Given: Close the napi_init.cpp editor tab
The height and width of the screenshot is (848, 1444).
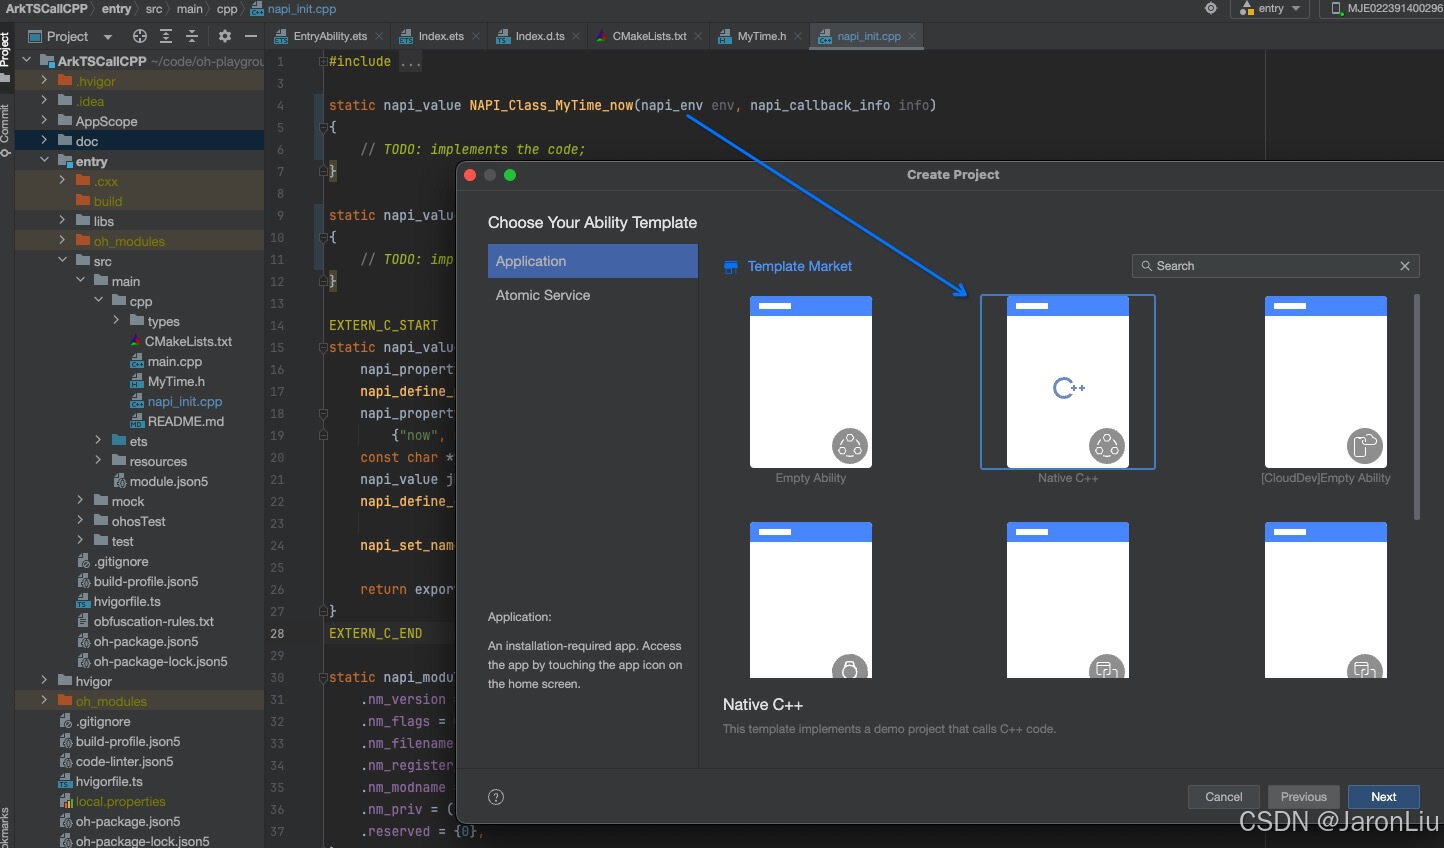Looking at the screenshot, I should point(910,37).
